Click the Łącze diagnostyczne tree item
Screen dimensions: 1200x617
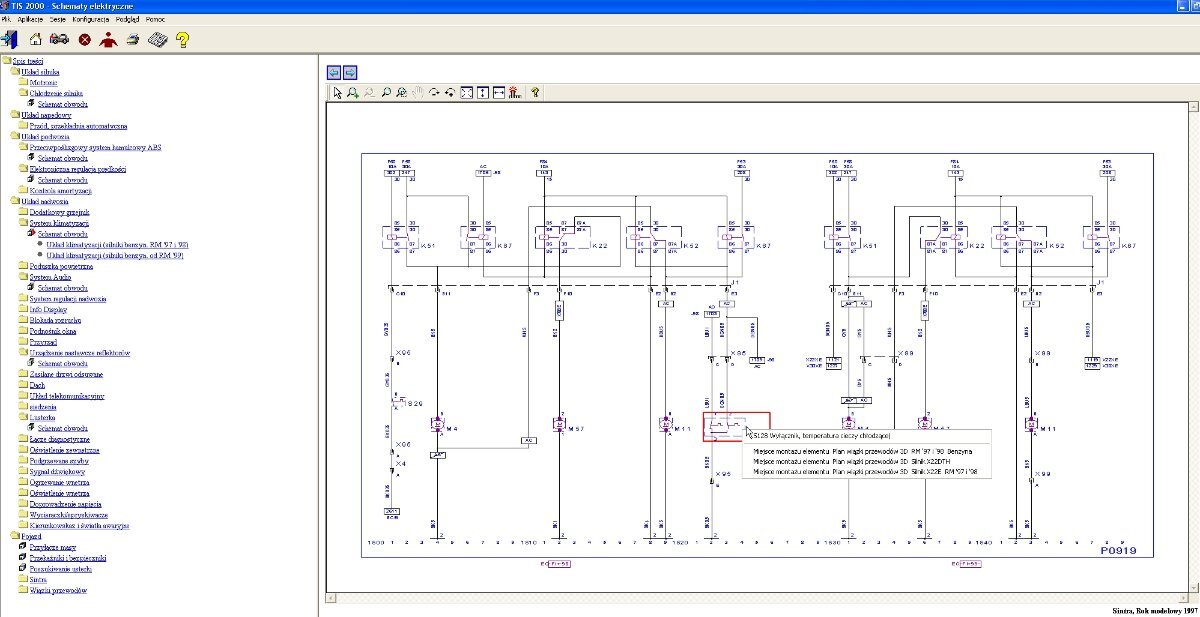pyautogui.click(x=60, y=439)
